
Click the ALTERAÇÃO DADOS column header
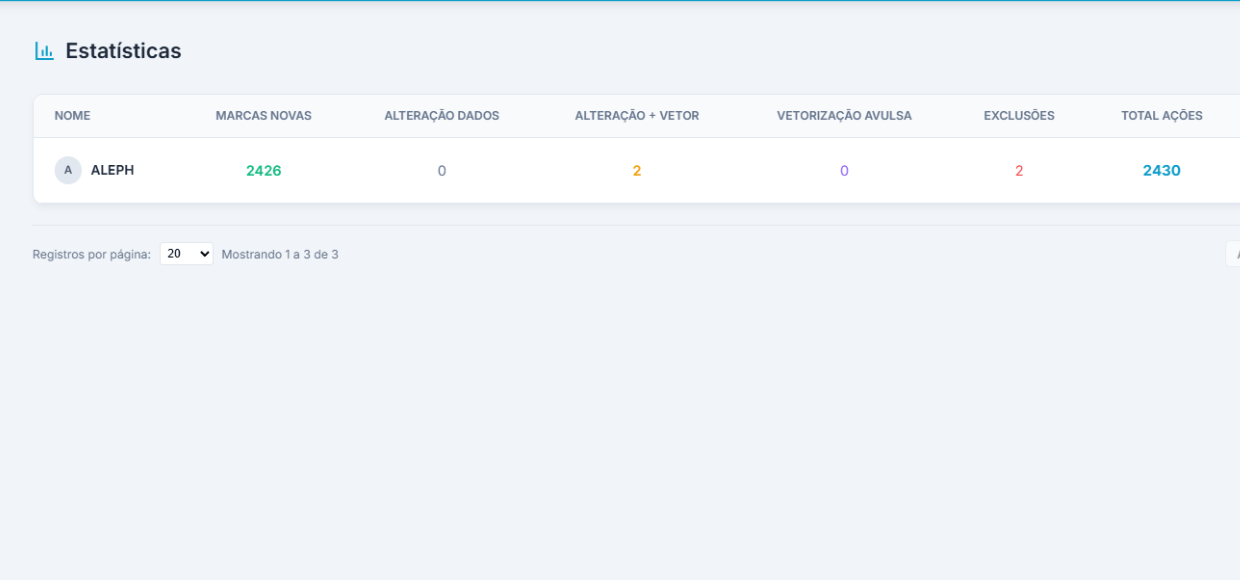pyautogui.click(x=442, y=116)
